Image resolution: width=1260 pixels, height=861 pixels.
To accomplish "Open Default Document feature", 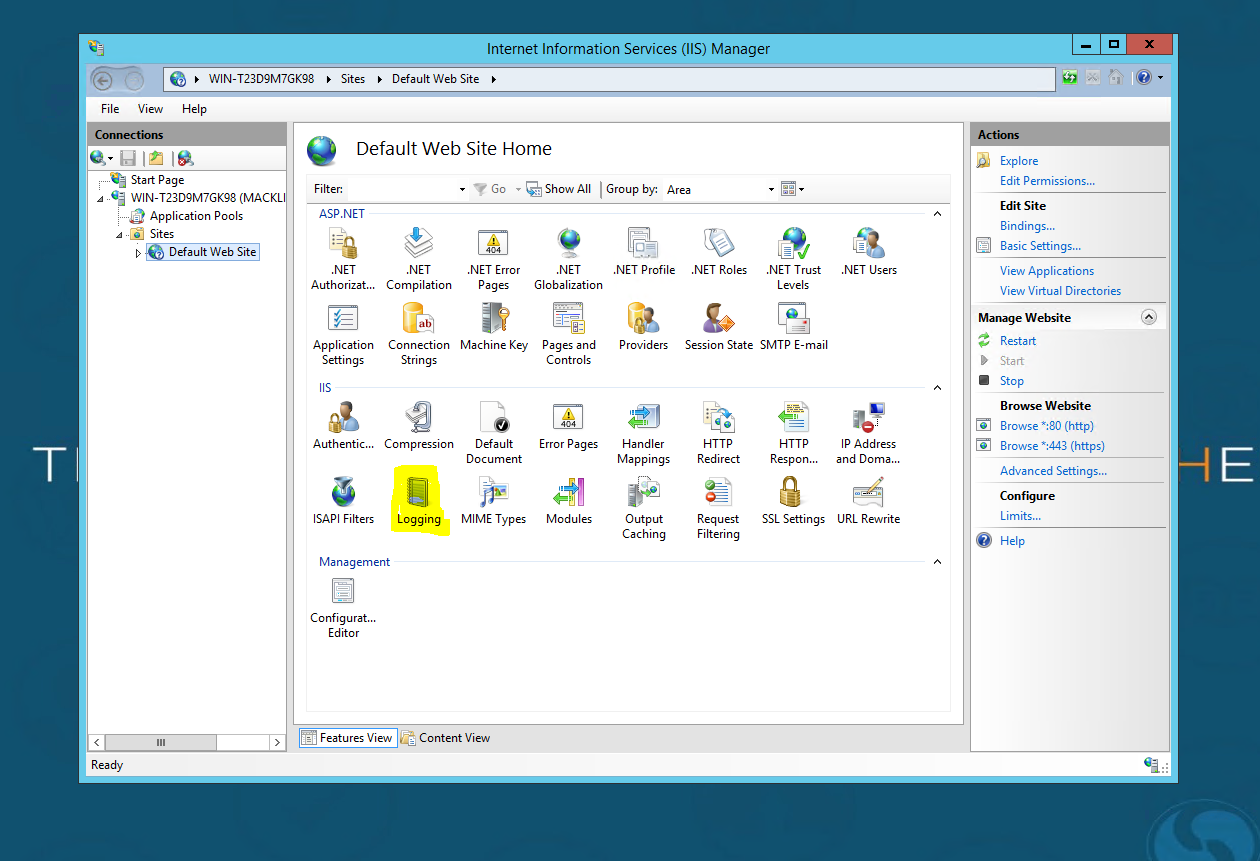I will click(x=493, y=432).
